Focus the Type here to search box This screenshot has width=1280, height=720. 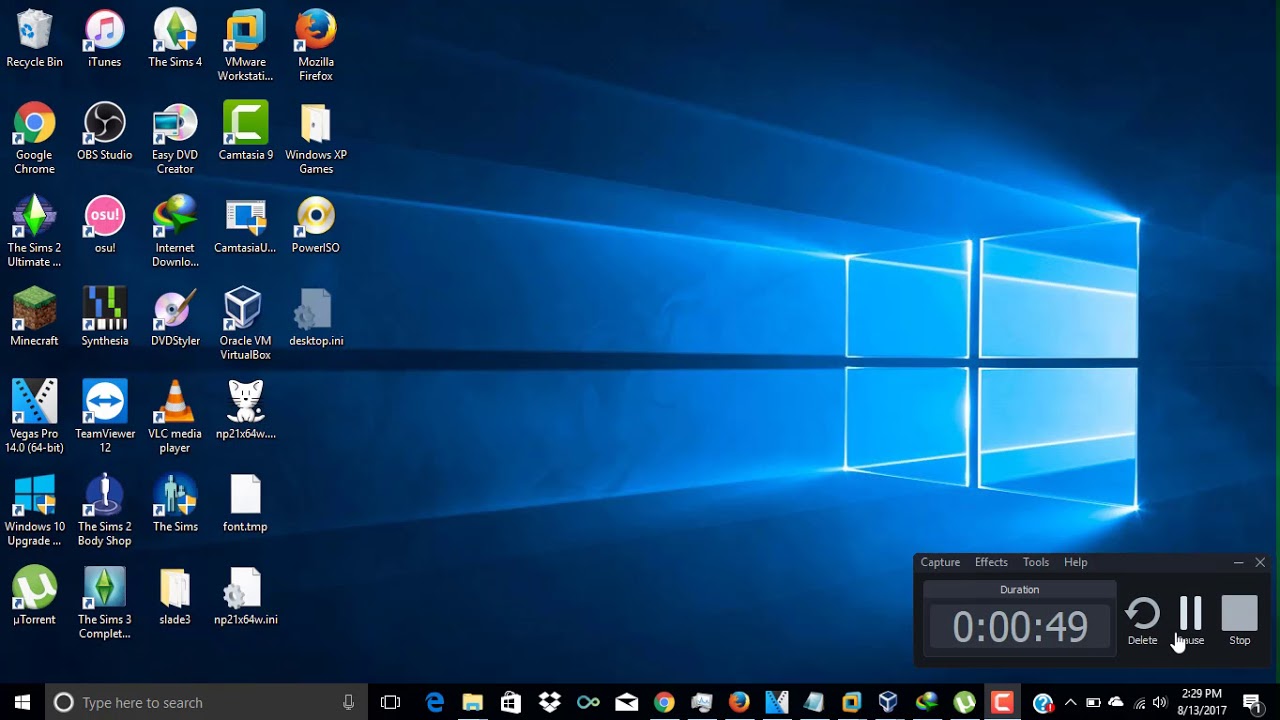[x=205, y=702]
